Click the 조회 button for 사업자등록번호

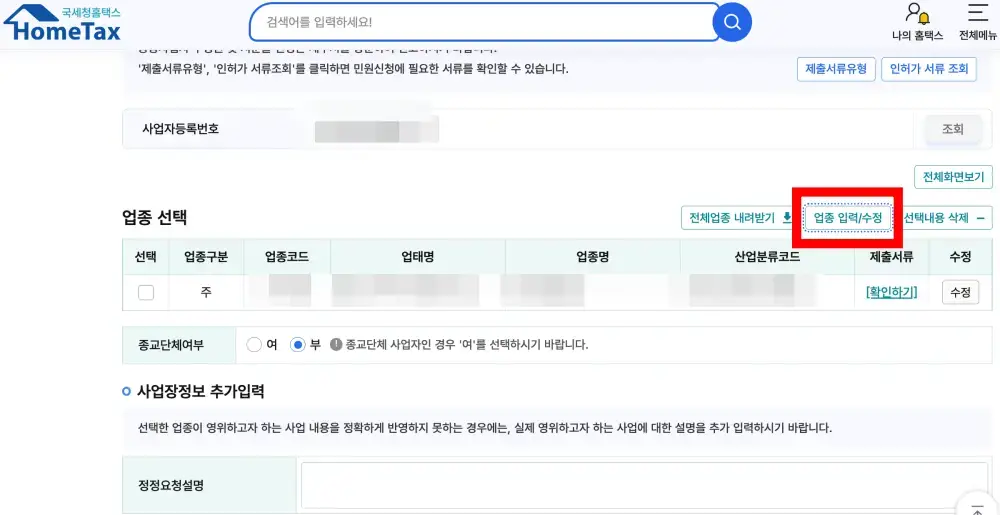(953, 129)
